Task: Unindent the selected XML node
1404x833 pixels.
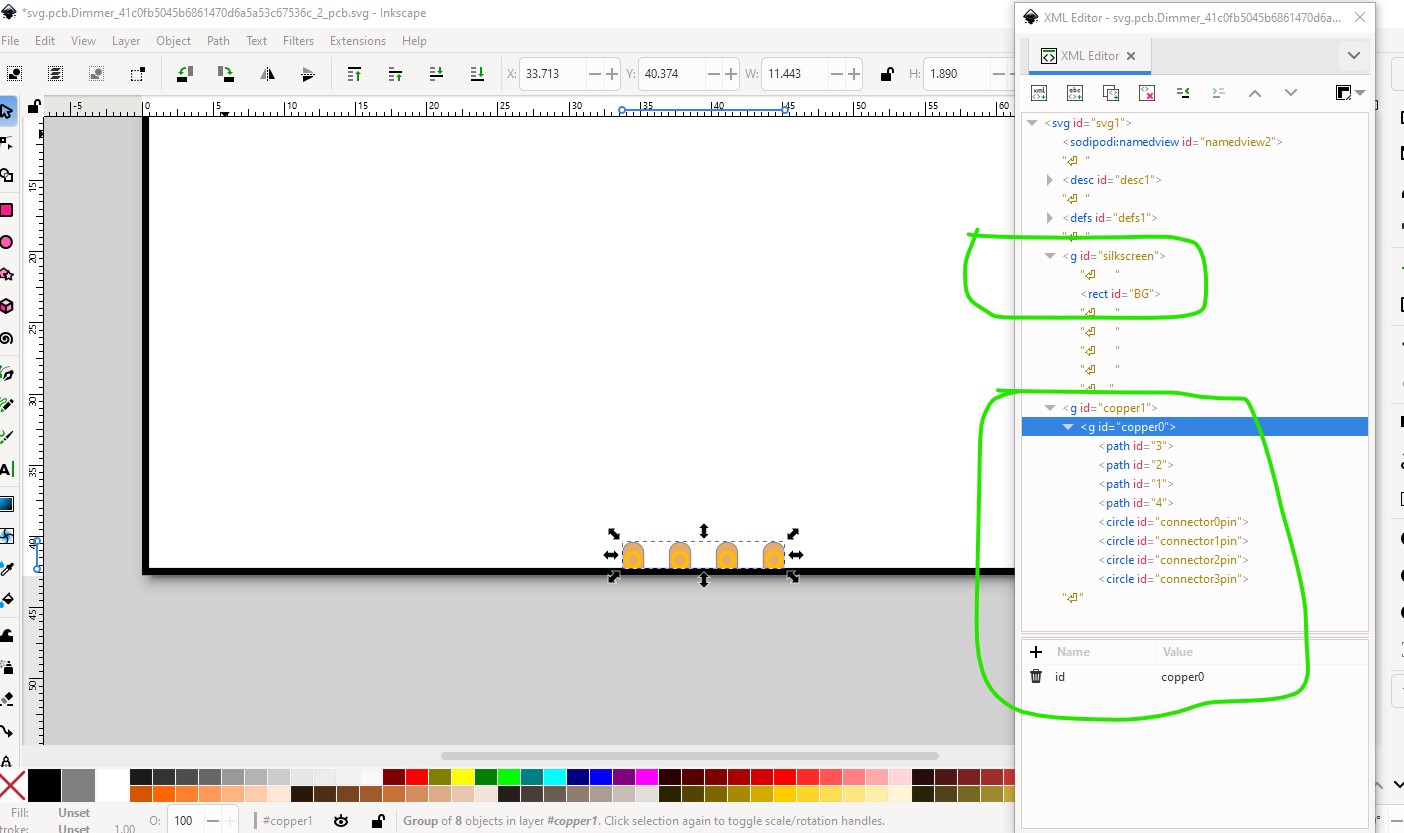Action: tap(1183, 93)
